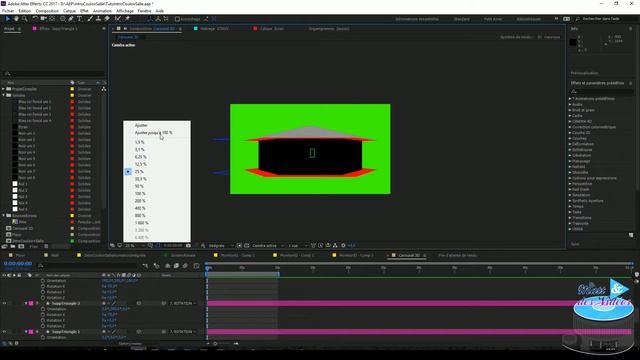Screen dimensions: 640x360
Task: Open the Caméra active view dropdown
Action: coord(268,246)
